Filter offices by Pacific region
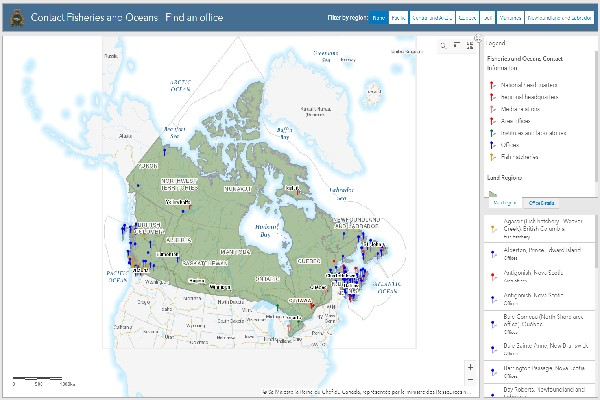600x400 pixels. pos(398,19)
